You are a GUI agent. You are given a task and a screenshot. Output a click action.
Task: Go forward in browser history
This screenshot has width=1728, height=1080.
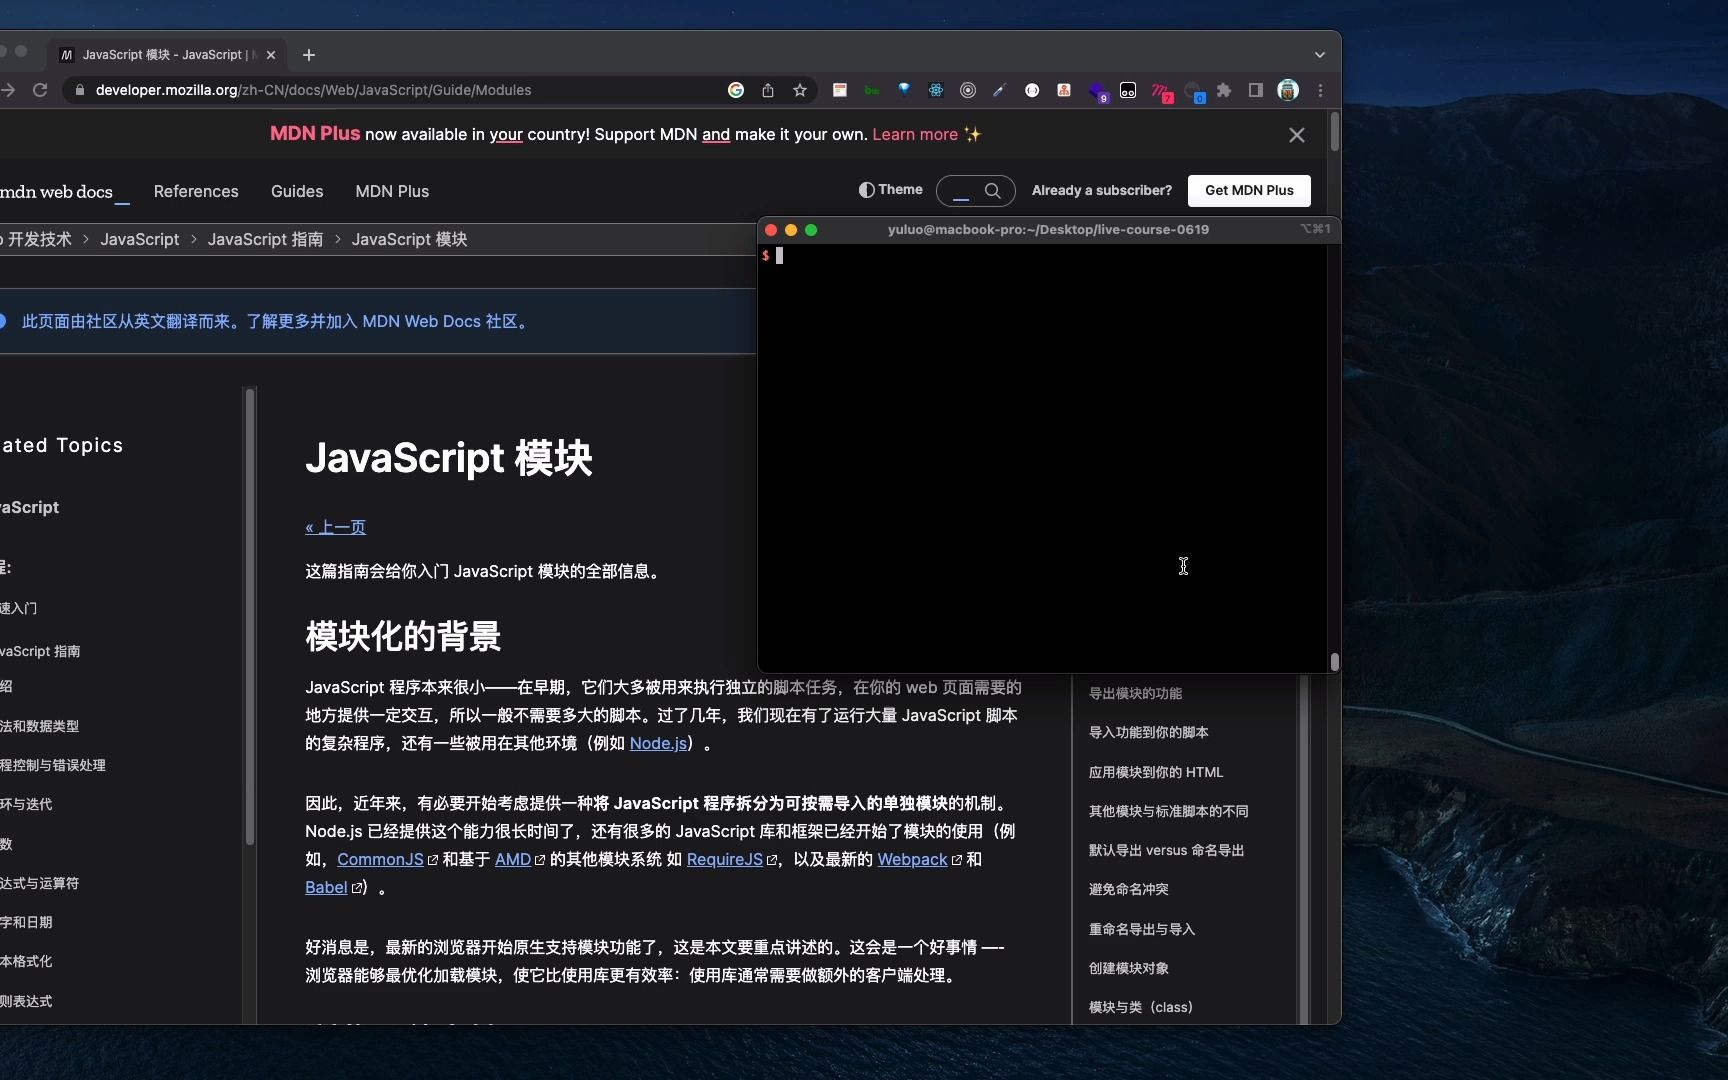pyautogui.click(x=8, y=90)
